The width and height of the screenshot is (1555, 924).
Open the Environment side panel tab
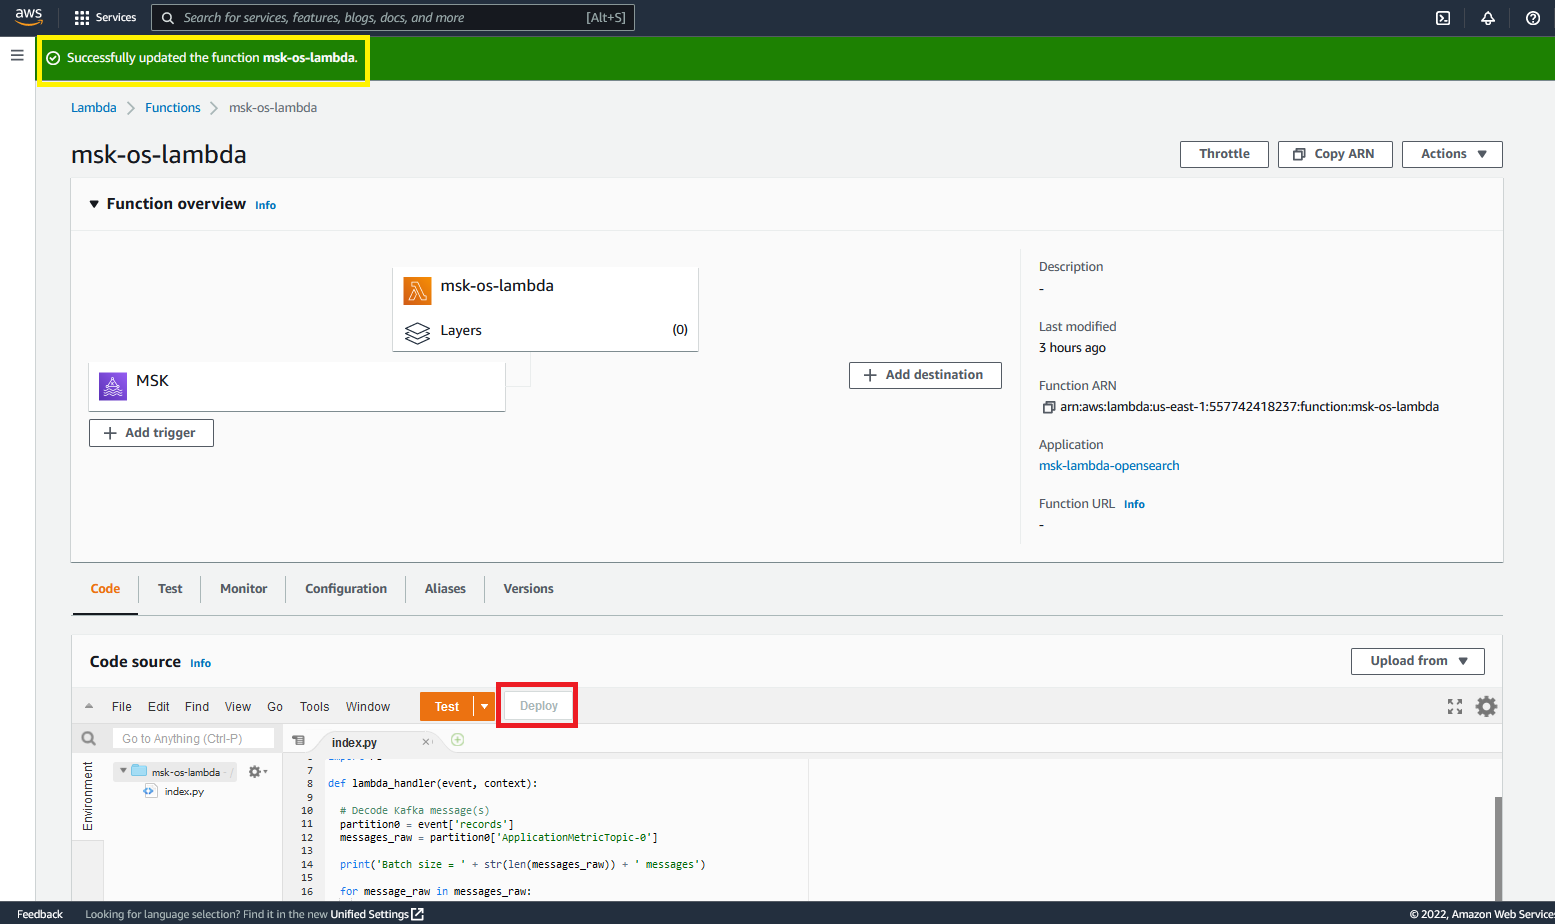(x=88, y=796)
